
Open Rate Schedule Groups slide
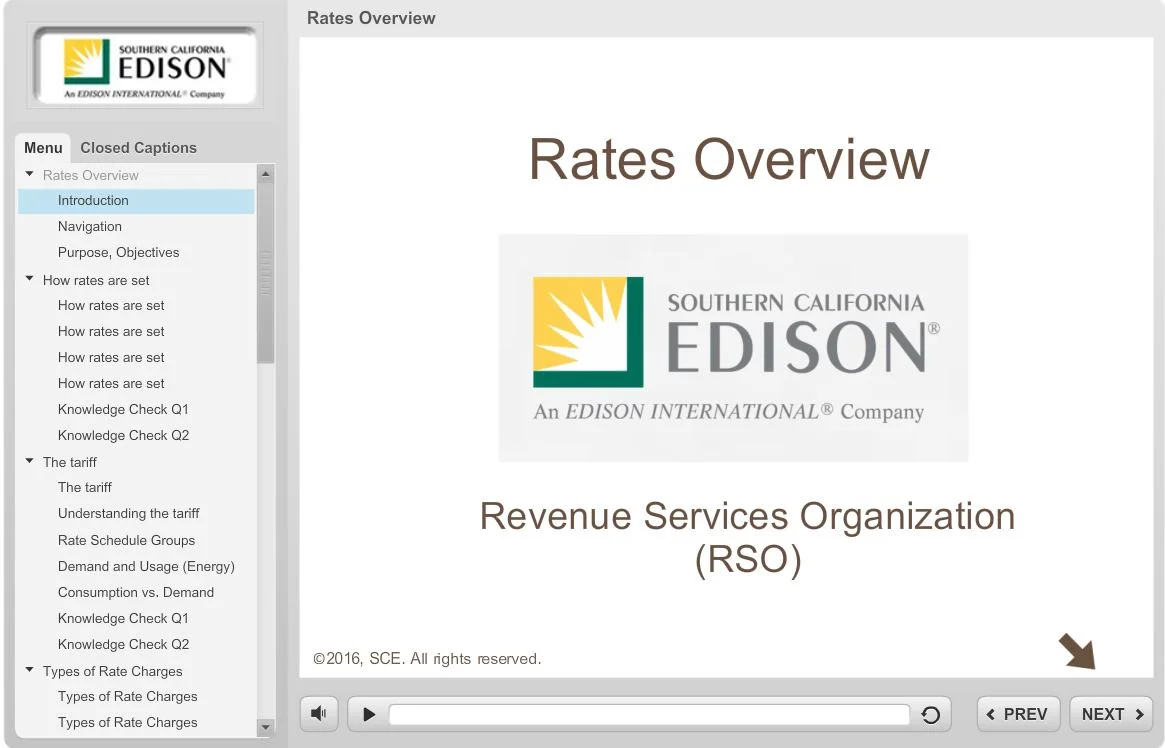pyautogui.click(x=126, y=540)
